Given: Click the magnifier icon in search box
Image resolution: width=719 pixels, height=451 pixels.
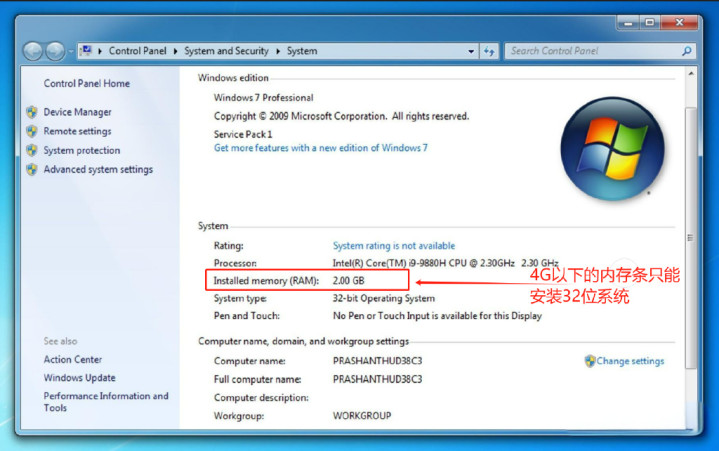Looking at the screenshot, I should [x=686, y=51].
